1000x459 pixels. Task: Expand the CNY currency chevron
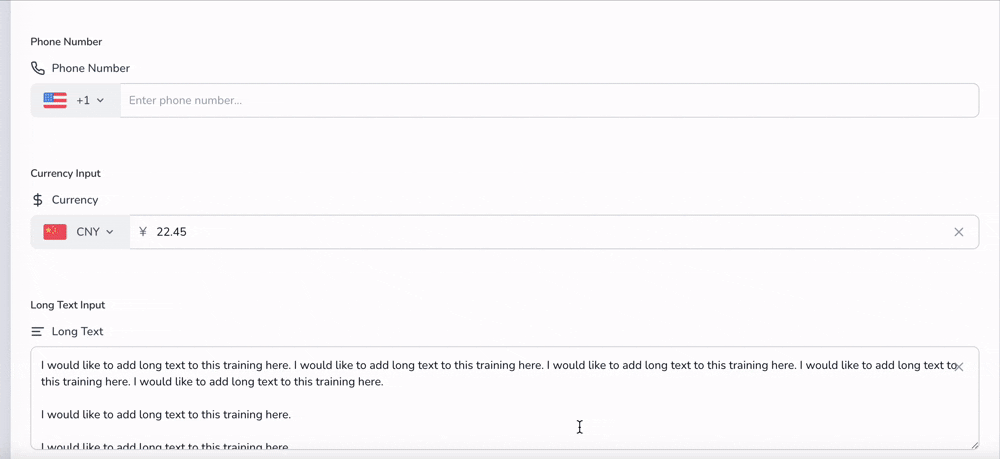point(109,232)
